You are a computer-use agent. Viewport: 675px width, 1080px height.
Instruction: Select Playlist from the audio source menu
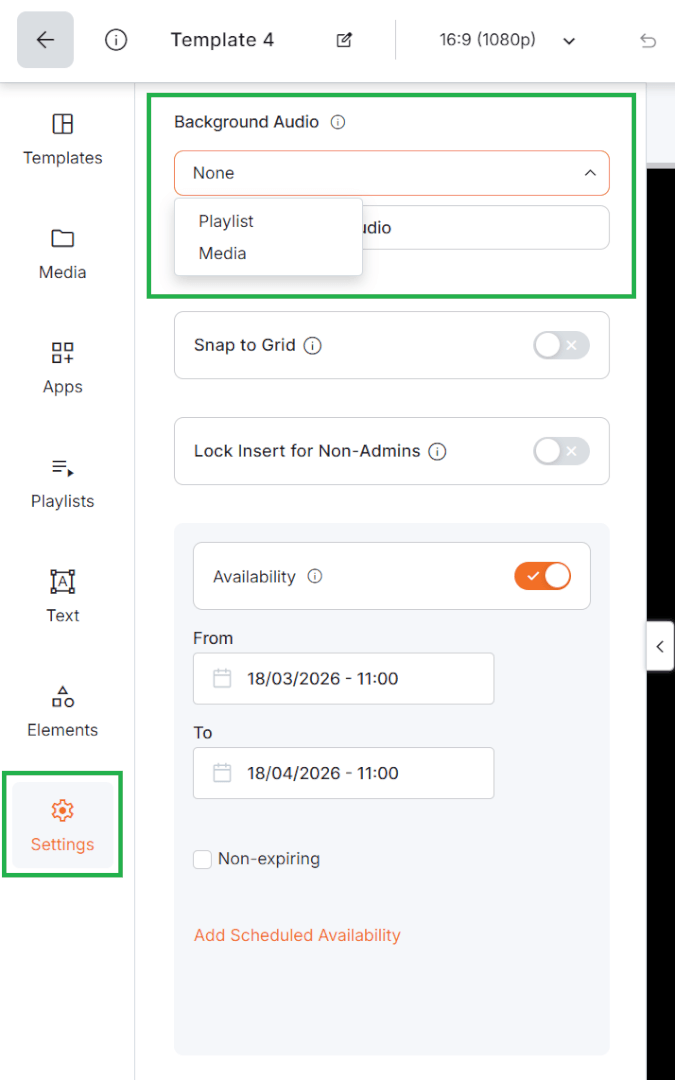[x=225, y=221]
